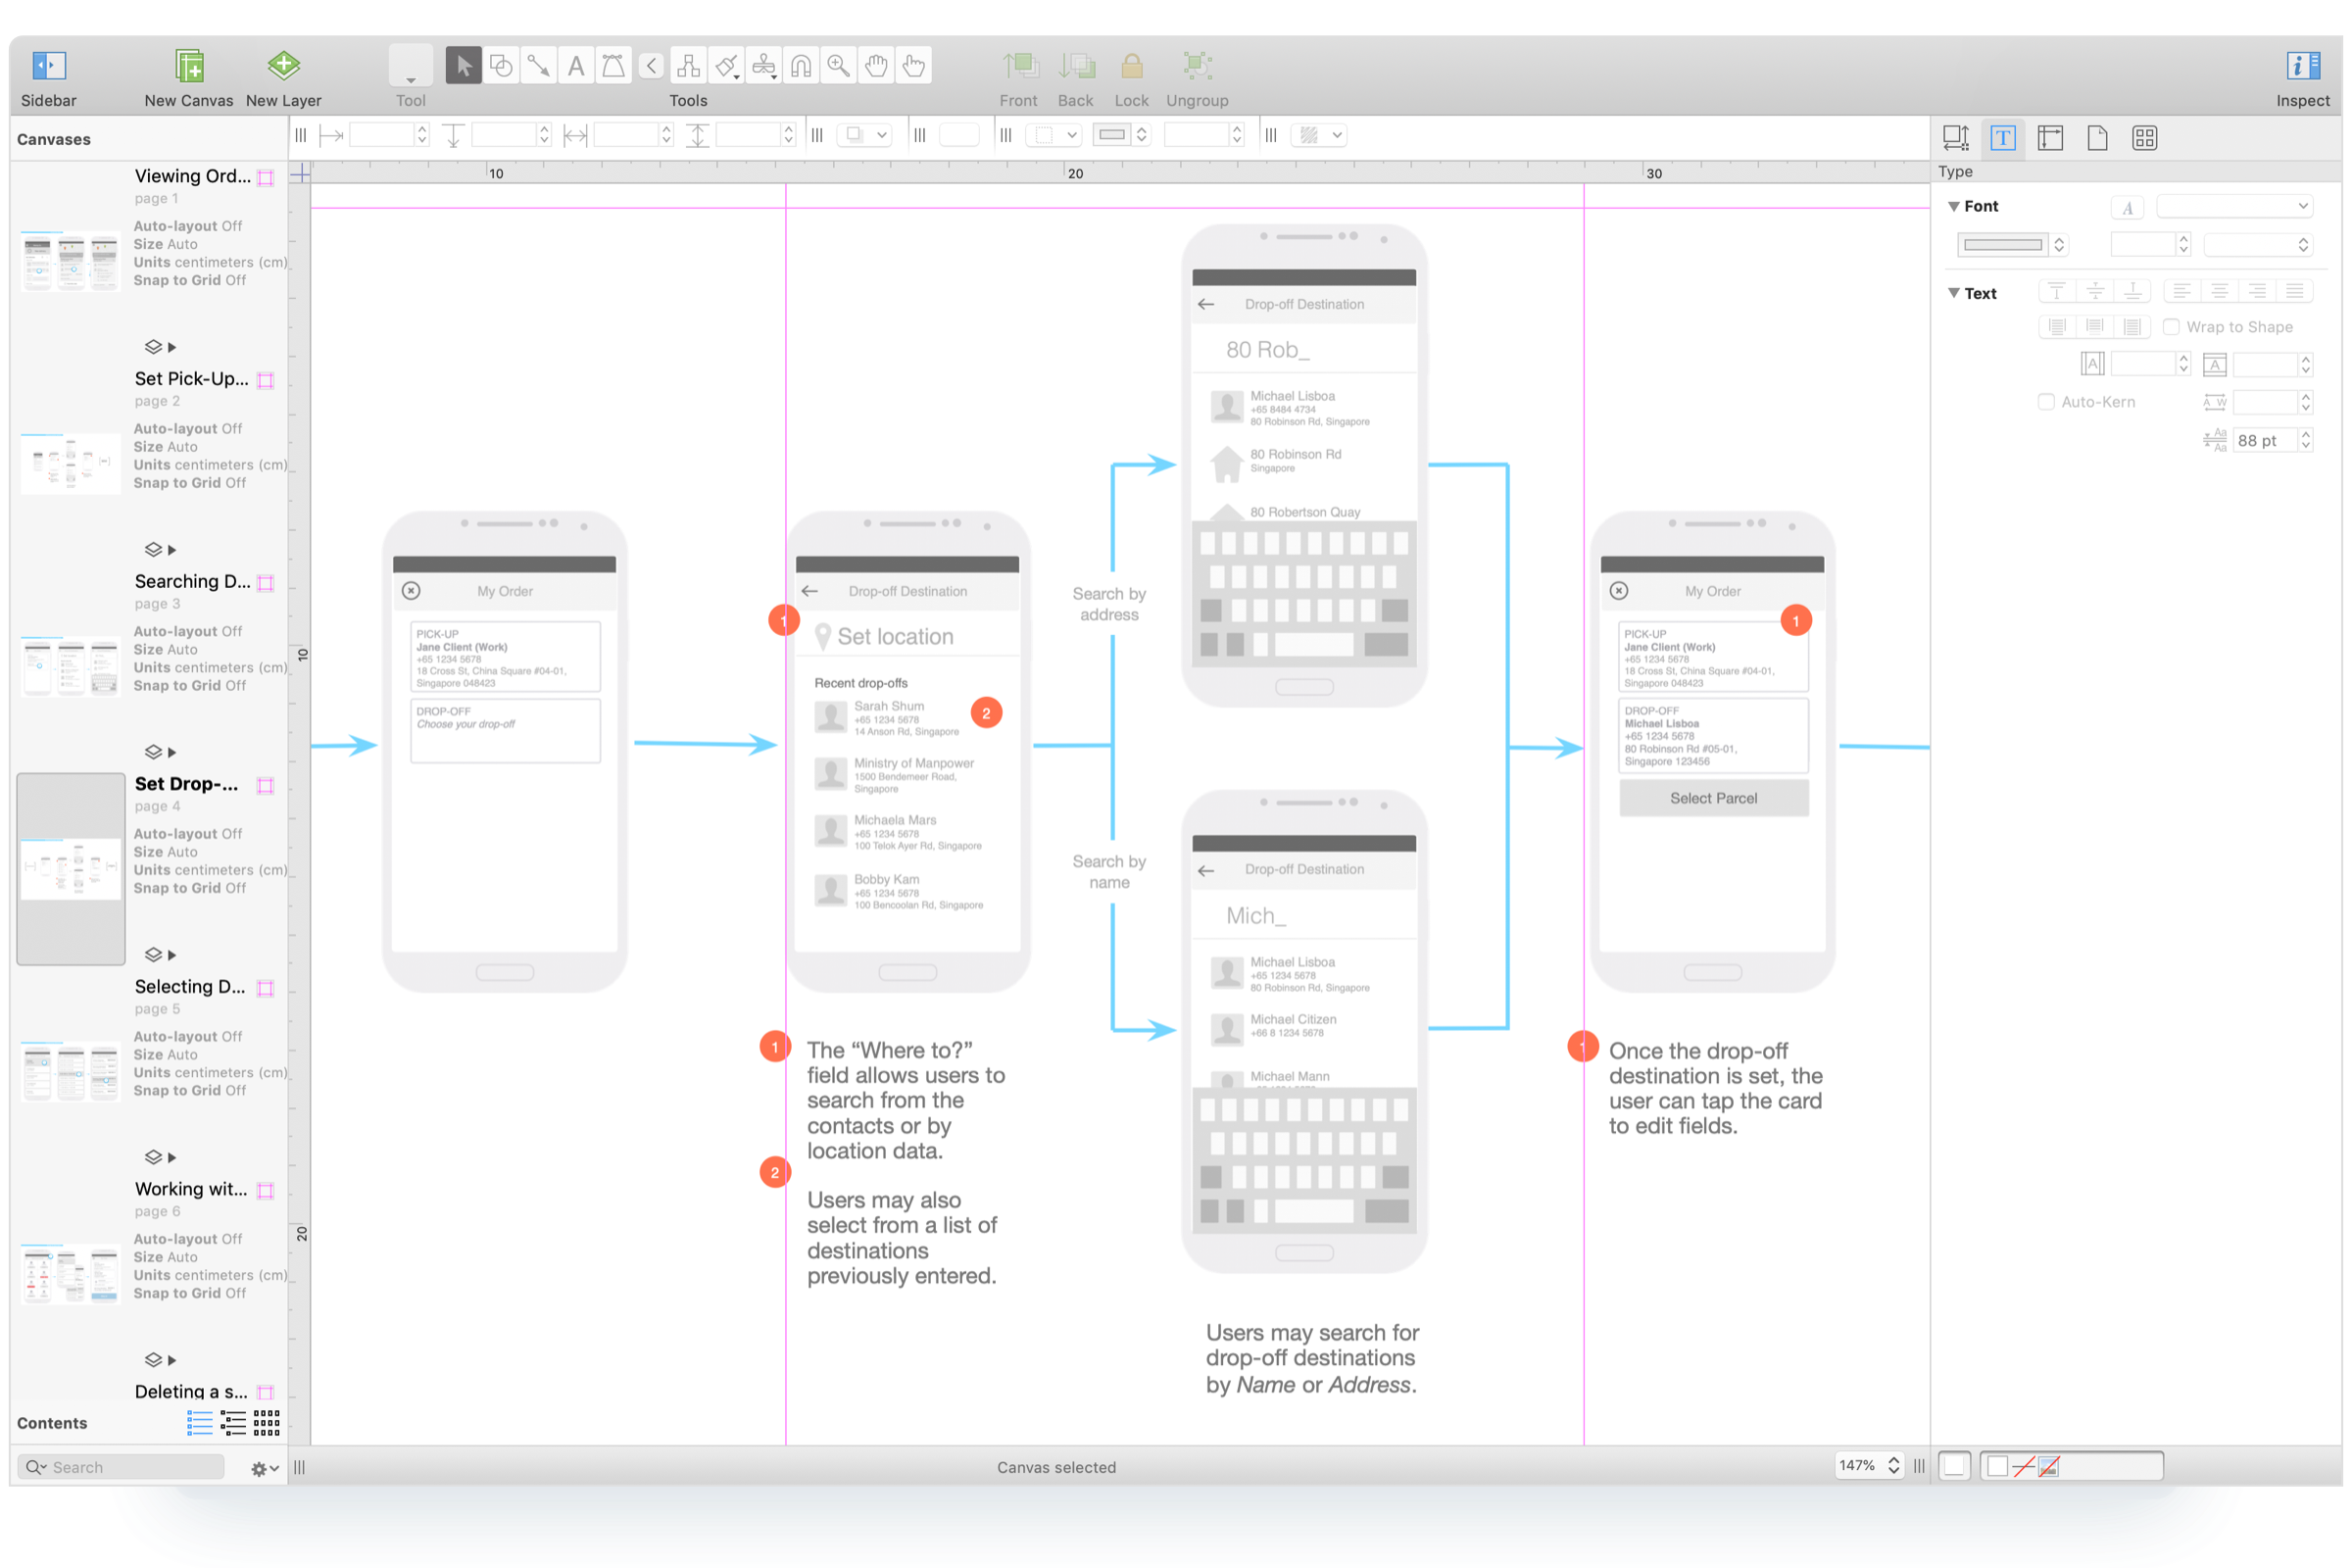This screenshot has width=2352, height=1568.
Task: Toggle the Sidebar visibility
Action: pos(48,66)
